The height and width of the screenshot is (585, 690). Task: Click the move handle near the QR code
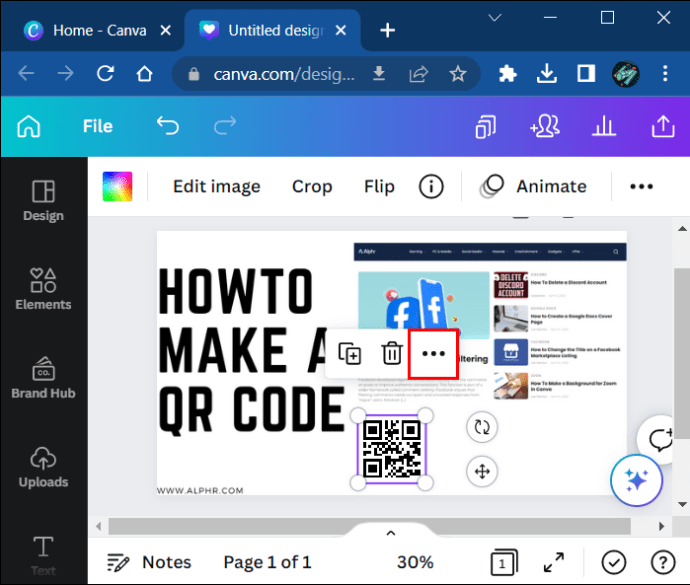(482, 472)
